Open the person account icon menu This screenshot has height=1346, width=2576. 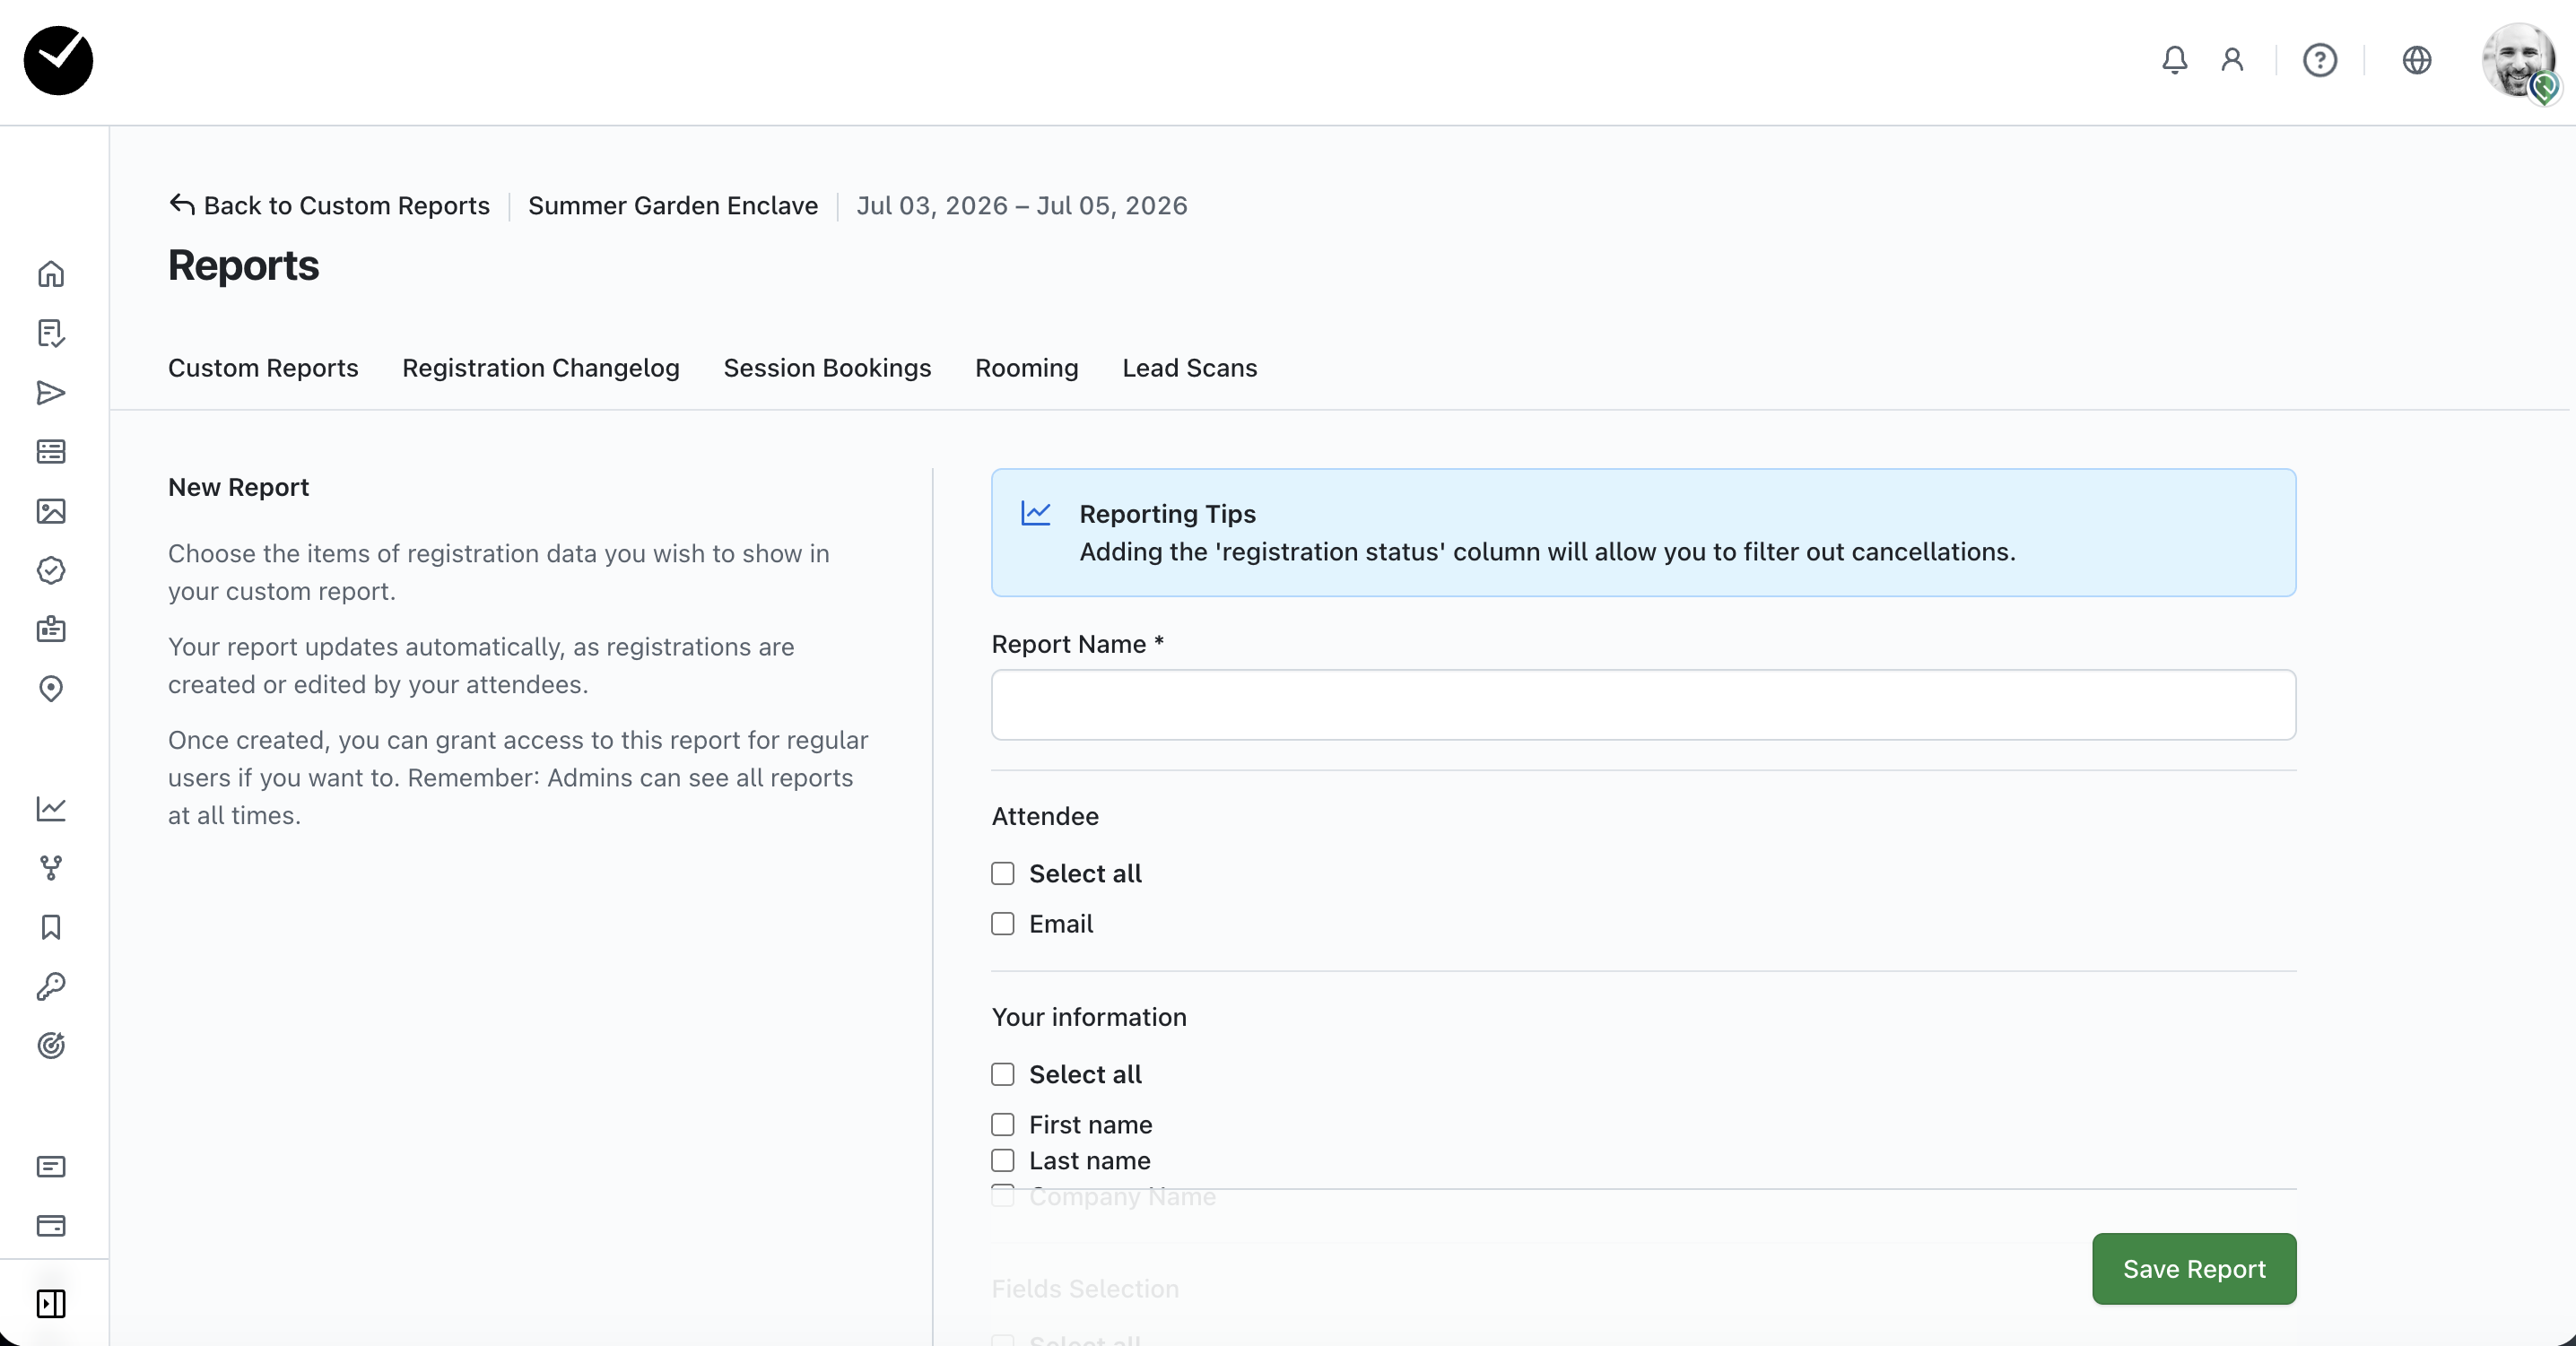[x=2232, y=60]
